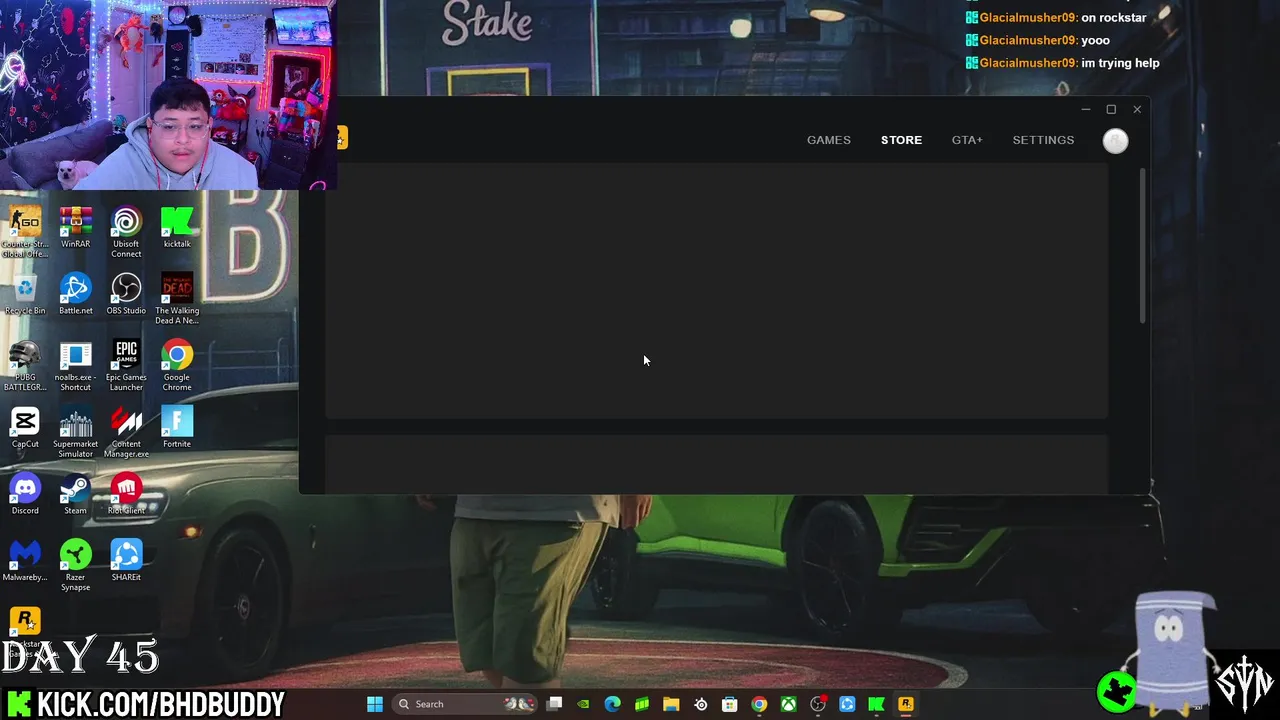Select the CapCut desktop icon
The width and height of the screenshot is (1280, 720).
pyautogui.click(x=25, y=428)
